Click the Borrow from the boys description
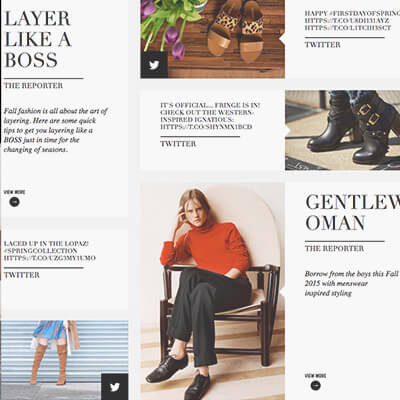400x400 pixels. pyautogui.click(x=352, y=284)
